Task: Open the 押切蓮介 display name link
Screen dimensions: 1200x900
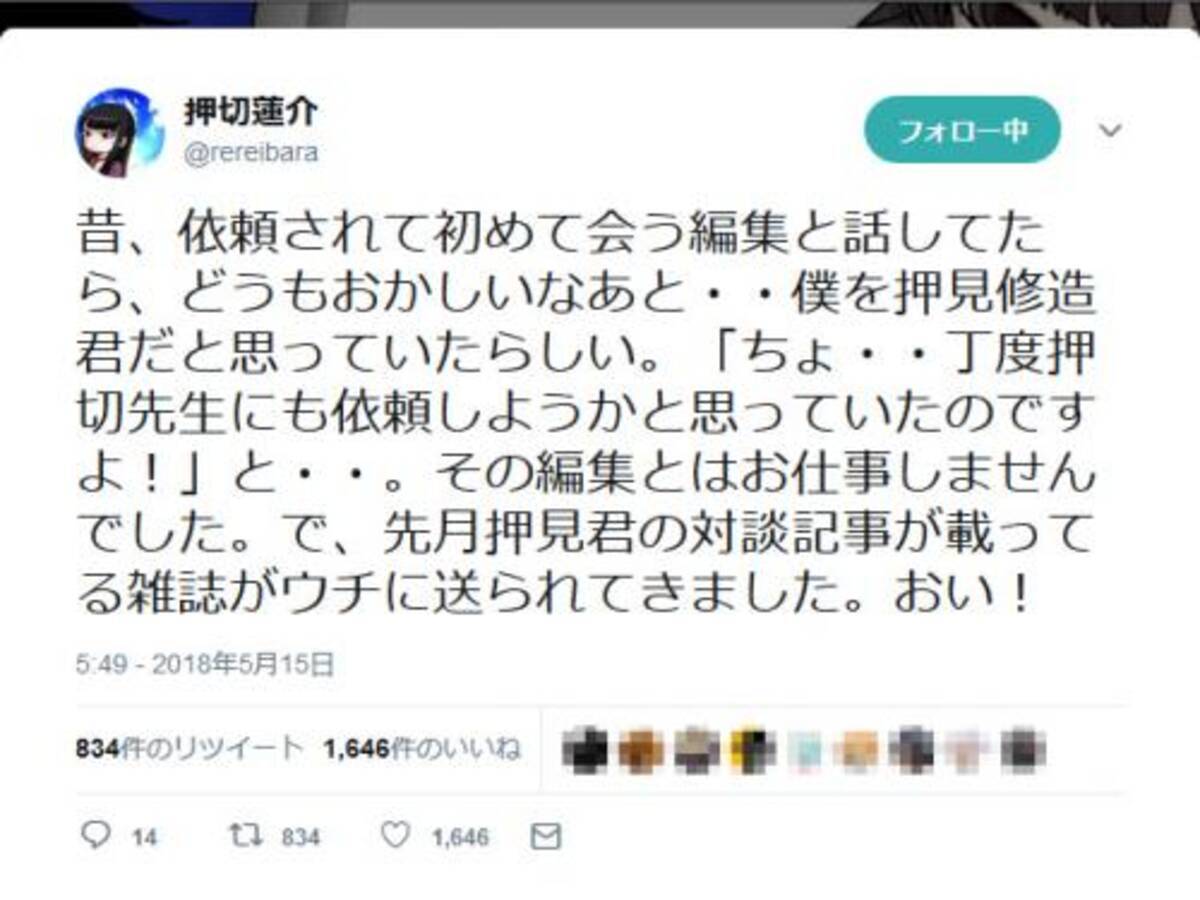Action: pos(251,112)
